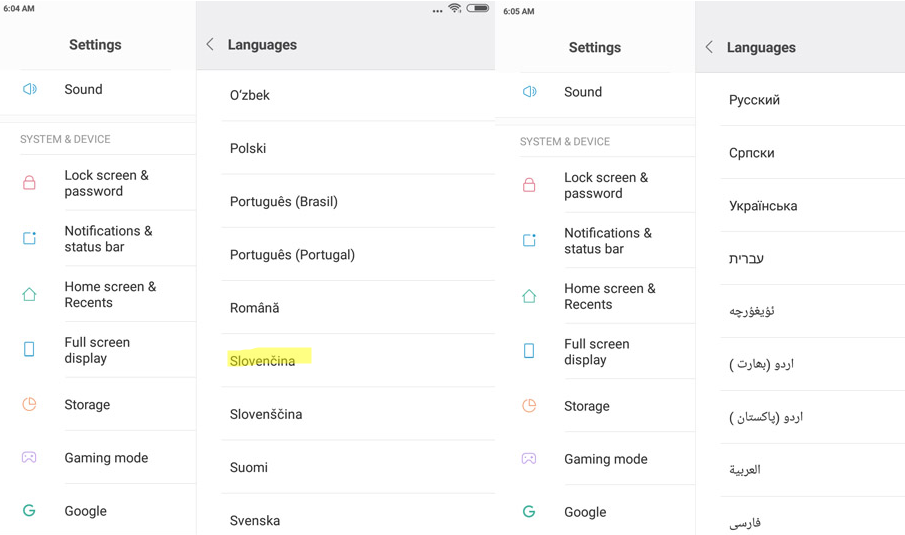Viewport: 905px width, 535px height.
Task: Select Polski language option
Action: (x=248, y=148)
